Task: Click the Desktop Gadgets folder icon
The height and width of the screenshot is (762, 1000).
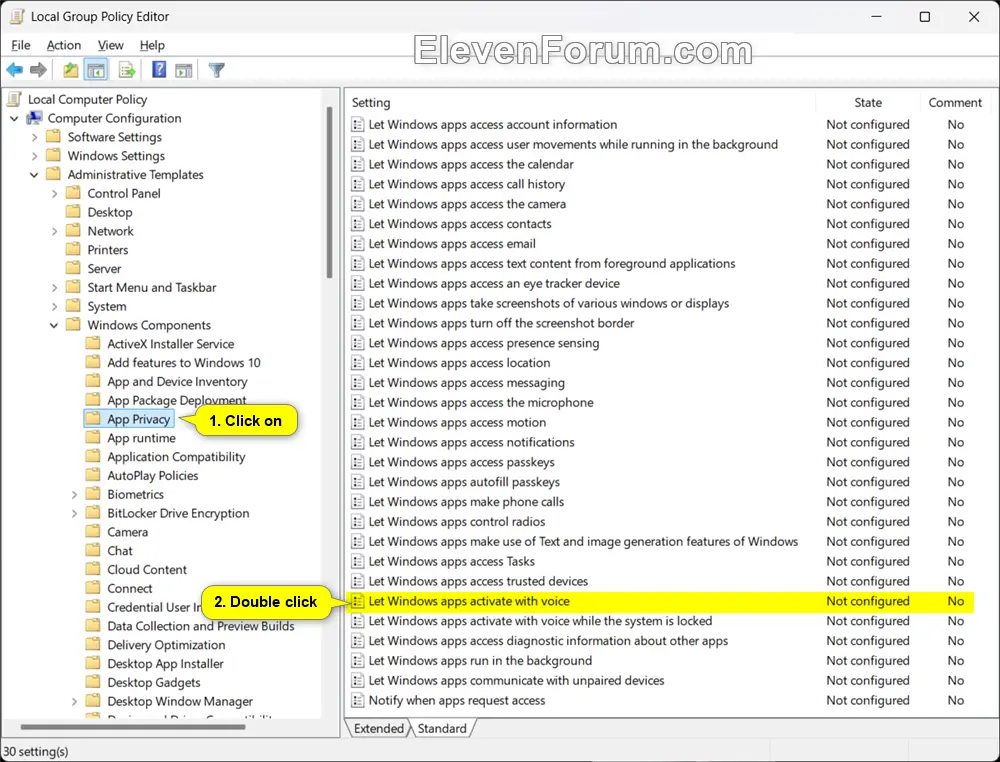Action: coord(93,682)
